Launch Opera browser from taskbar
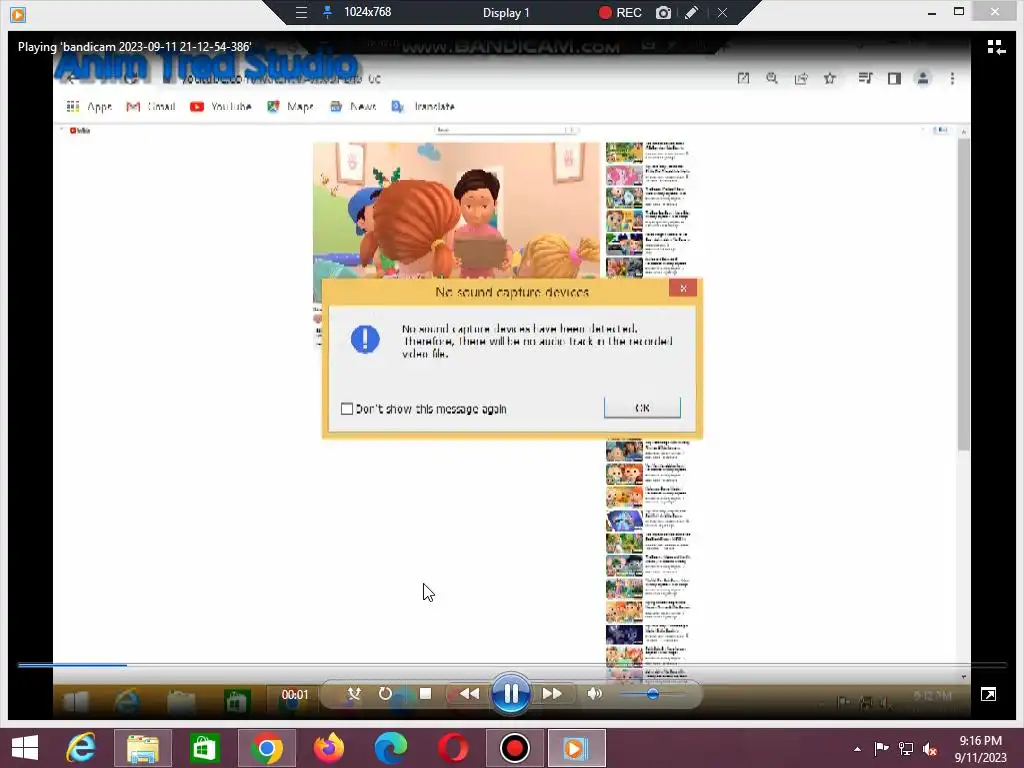1024x768 pixels. point(453,748)
